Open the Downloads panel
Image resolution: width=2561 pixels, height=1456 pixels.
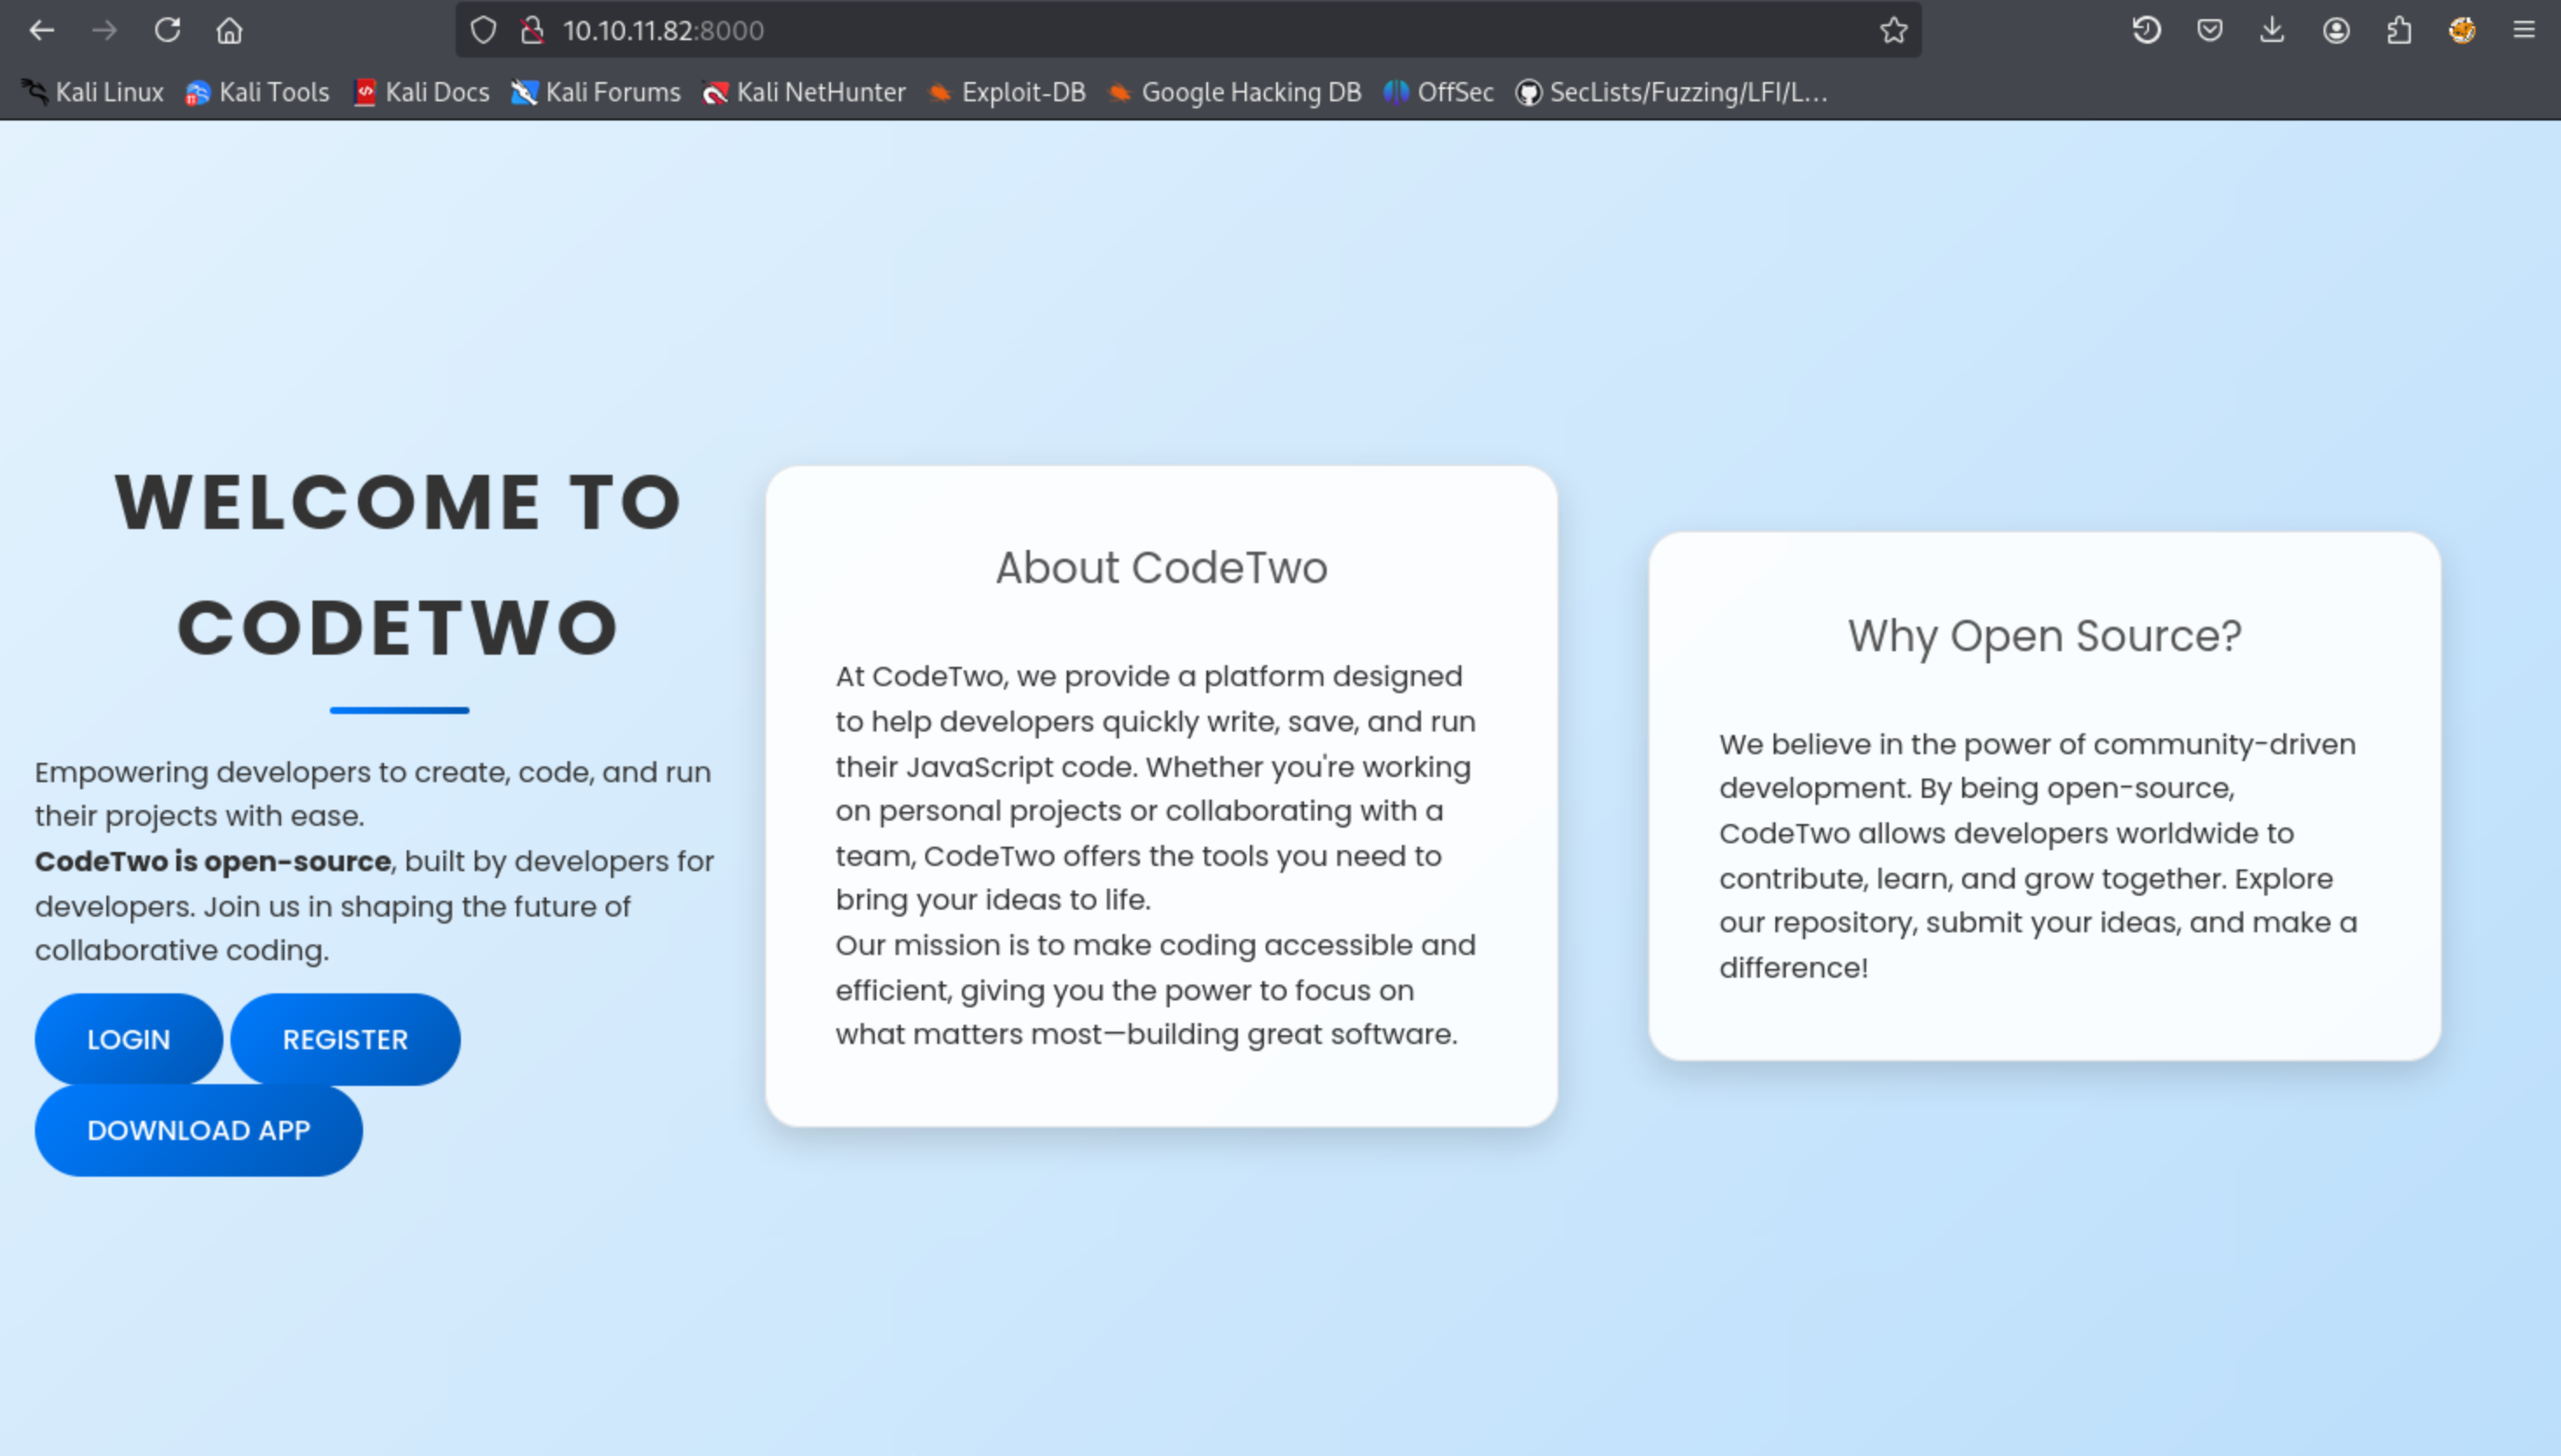(2272, 30)
